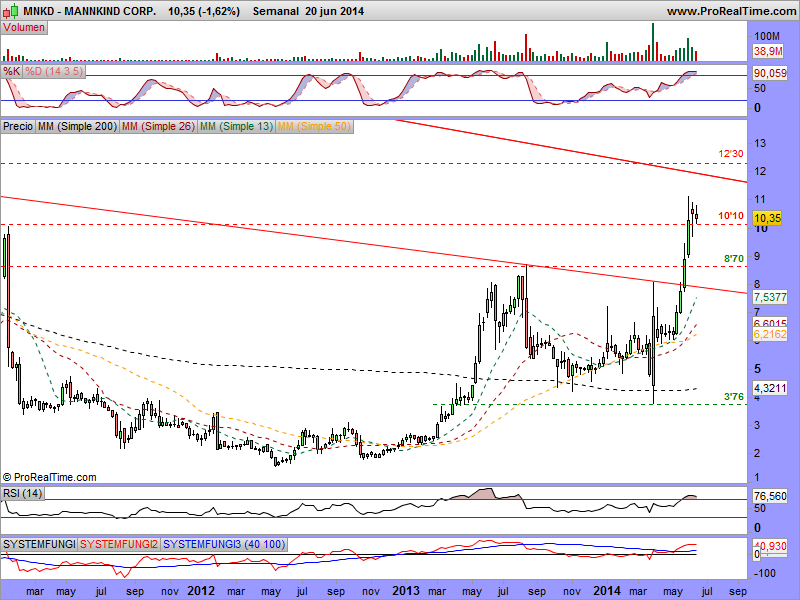Select the Volumen indicator label
Viewport: 800px width, 600px height.
[x=24, y=28]
